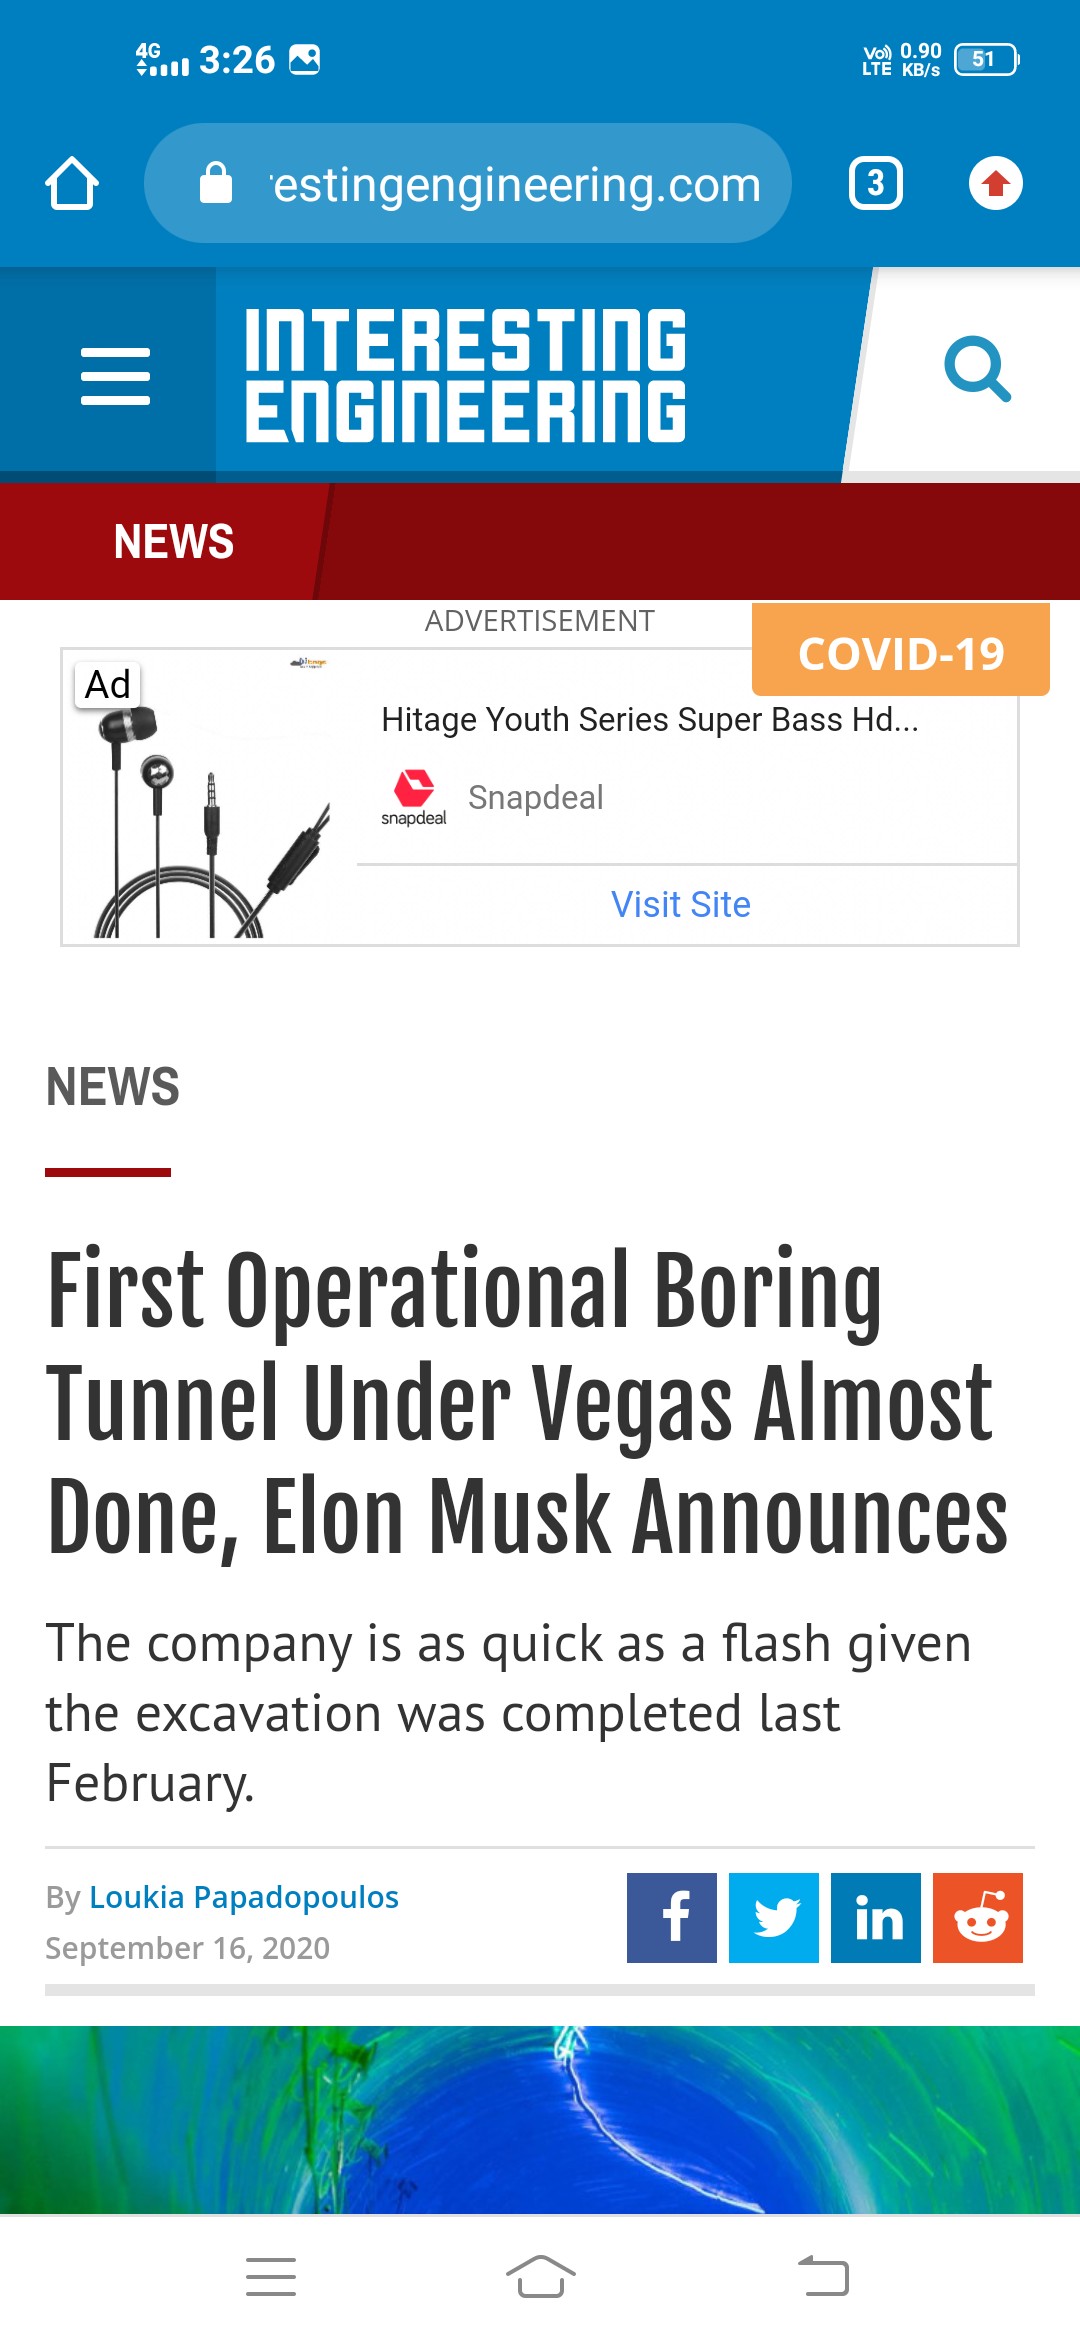The width and height of the screenshot is (1080, 2340).
Task: Open the hamburger menu of Interesting Engineering
Action: (116, 376)
